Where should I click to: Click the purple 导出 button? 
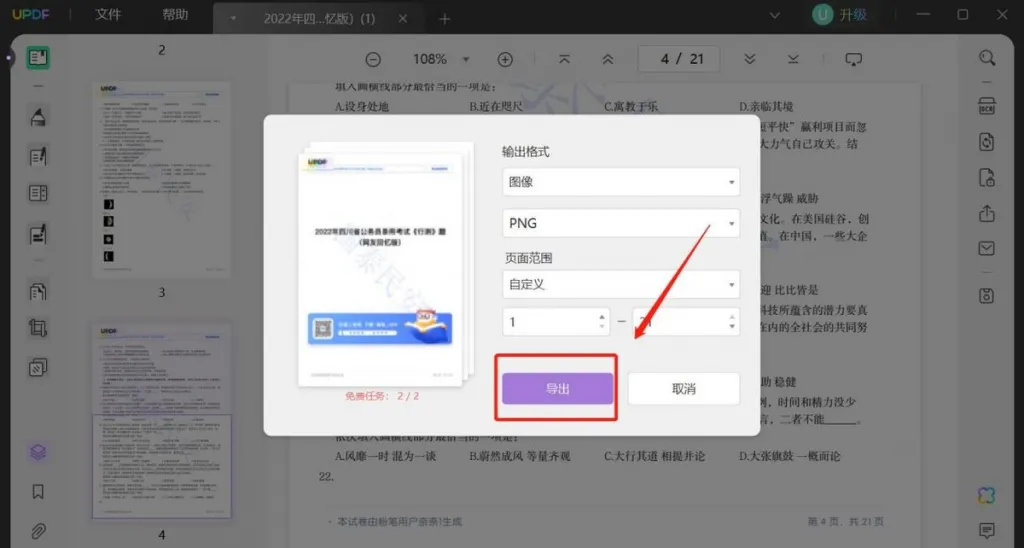[x=558, y=389]
